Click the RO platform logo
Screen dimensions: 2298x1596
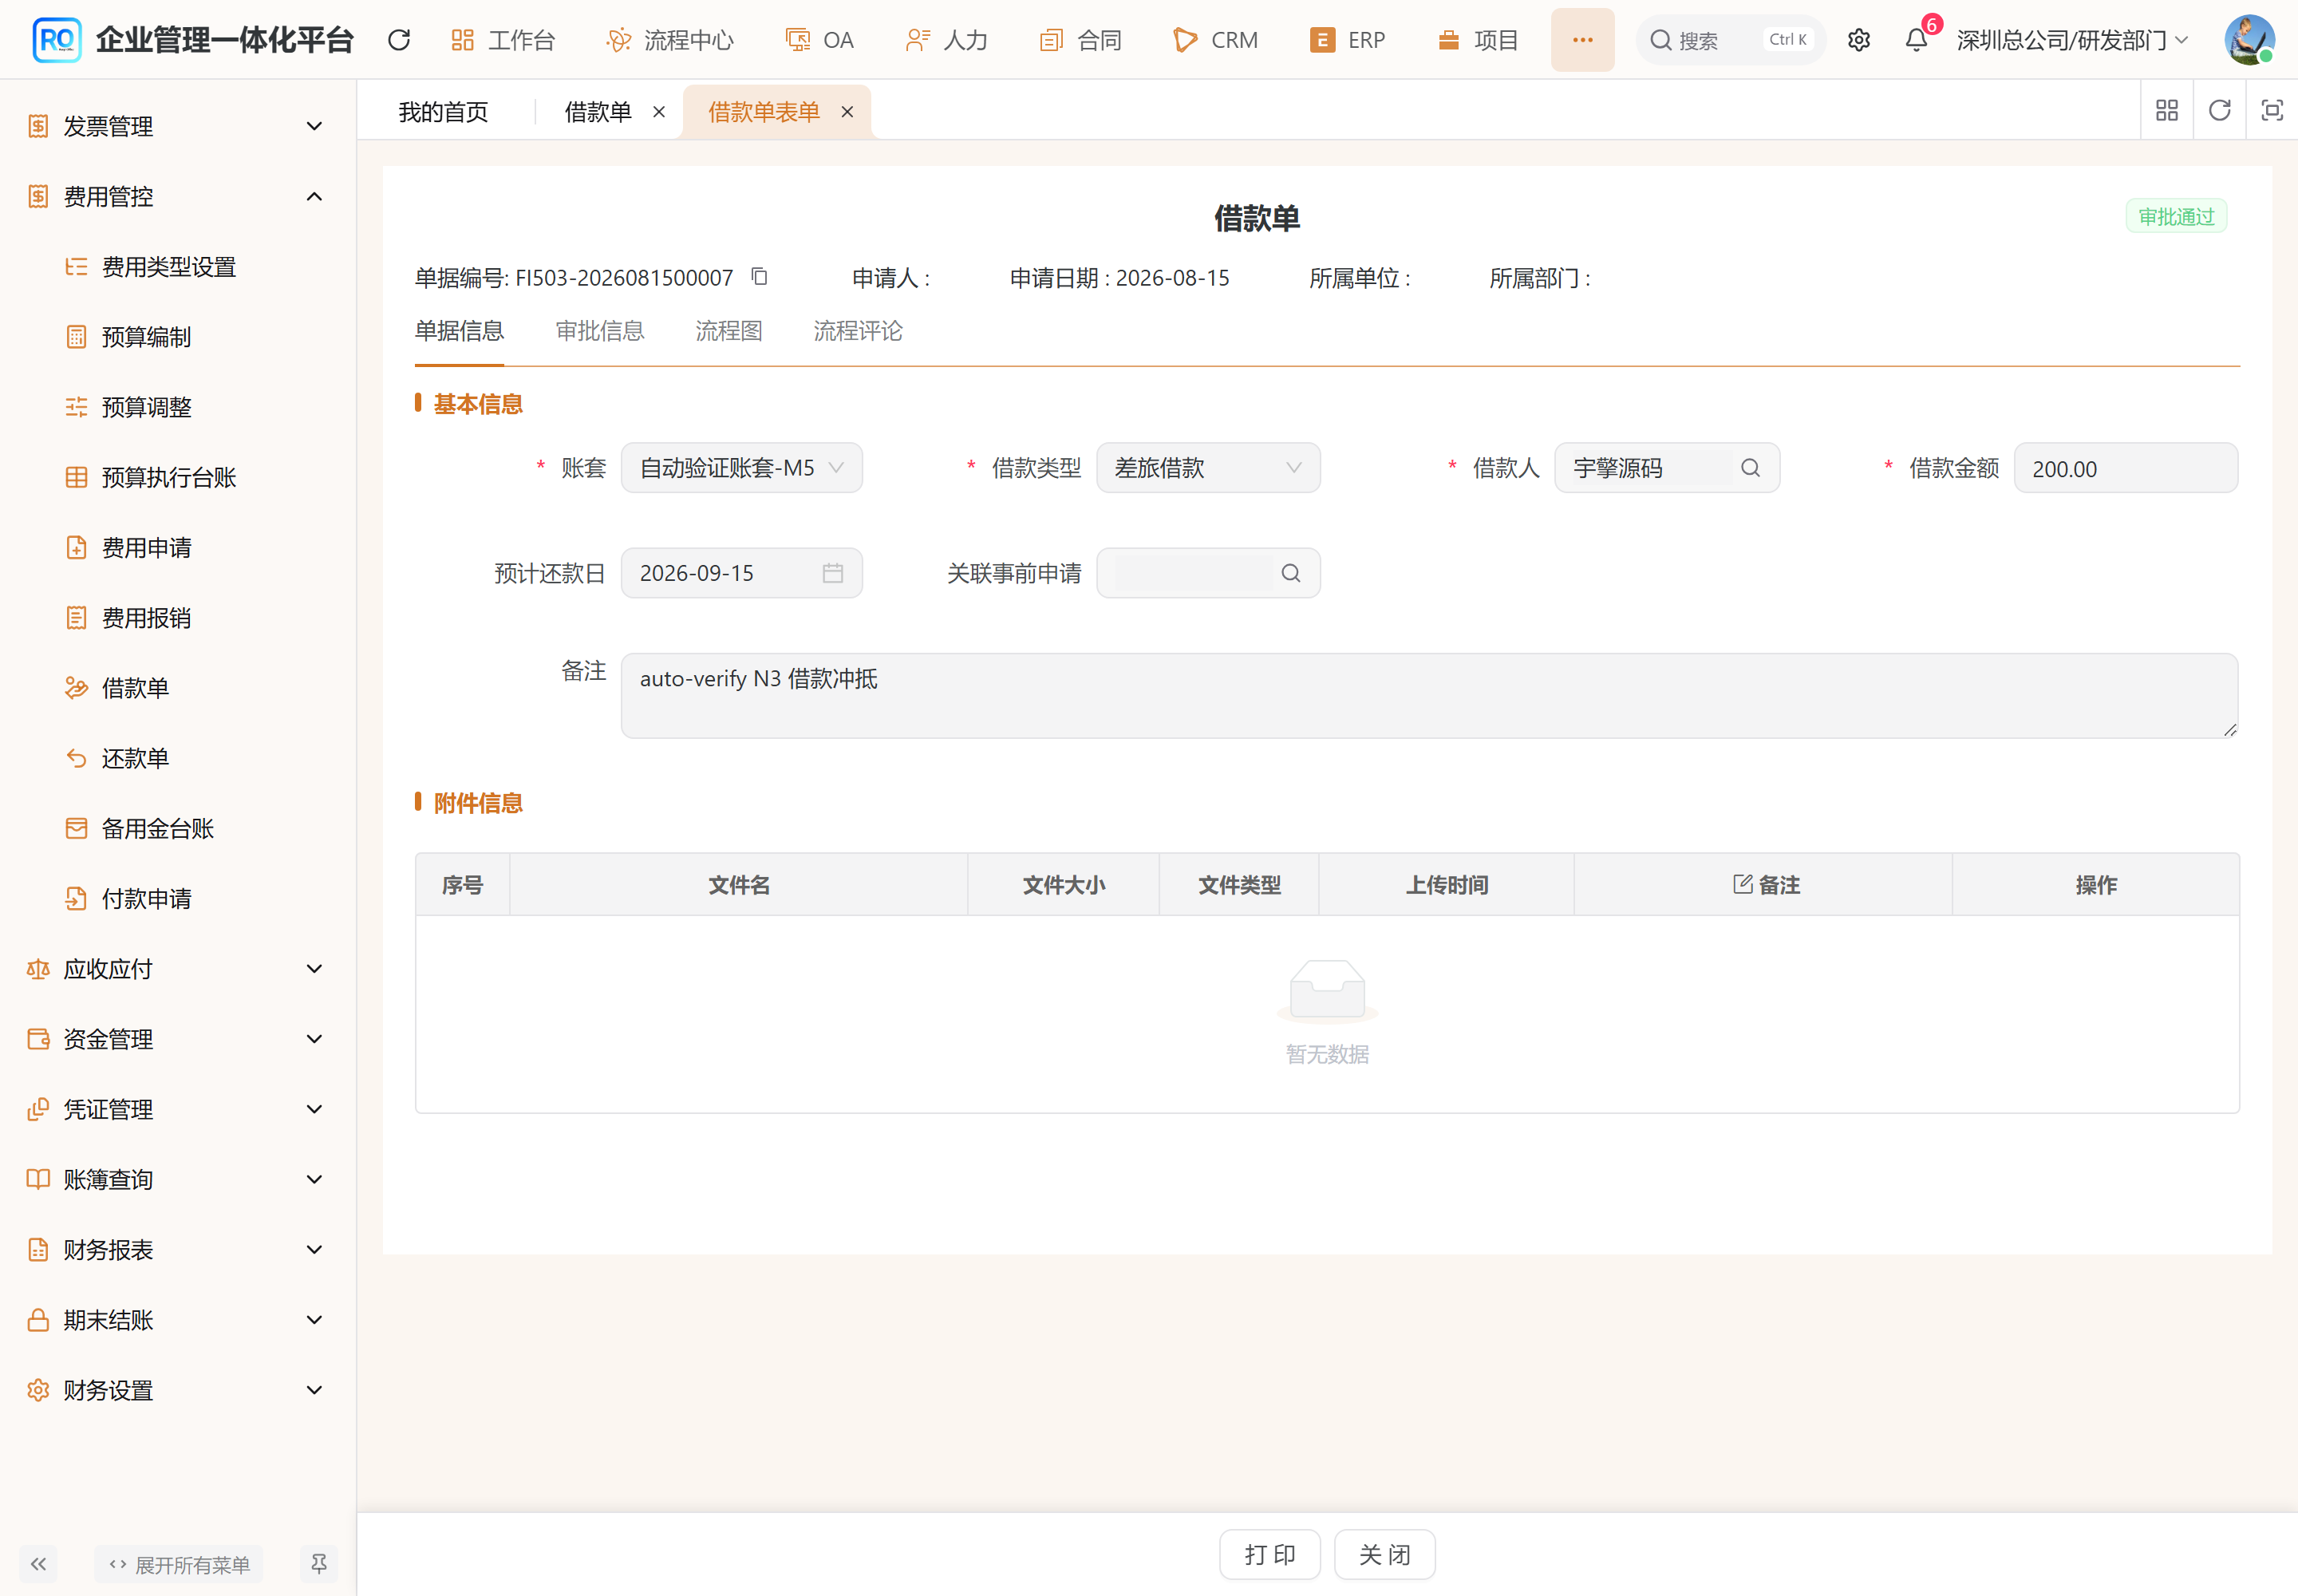[x=57, y=40]
